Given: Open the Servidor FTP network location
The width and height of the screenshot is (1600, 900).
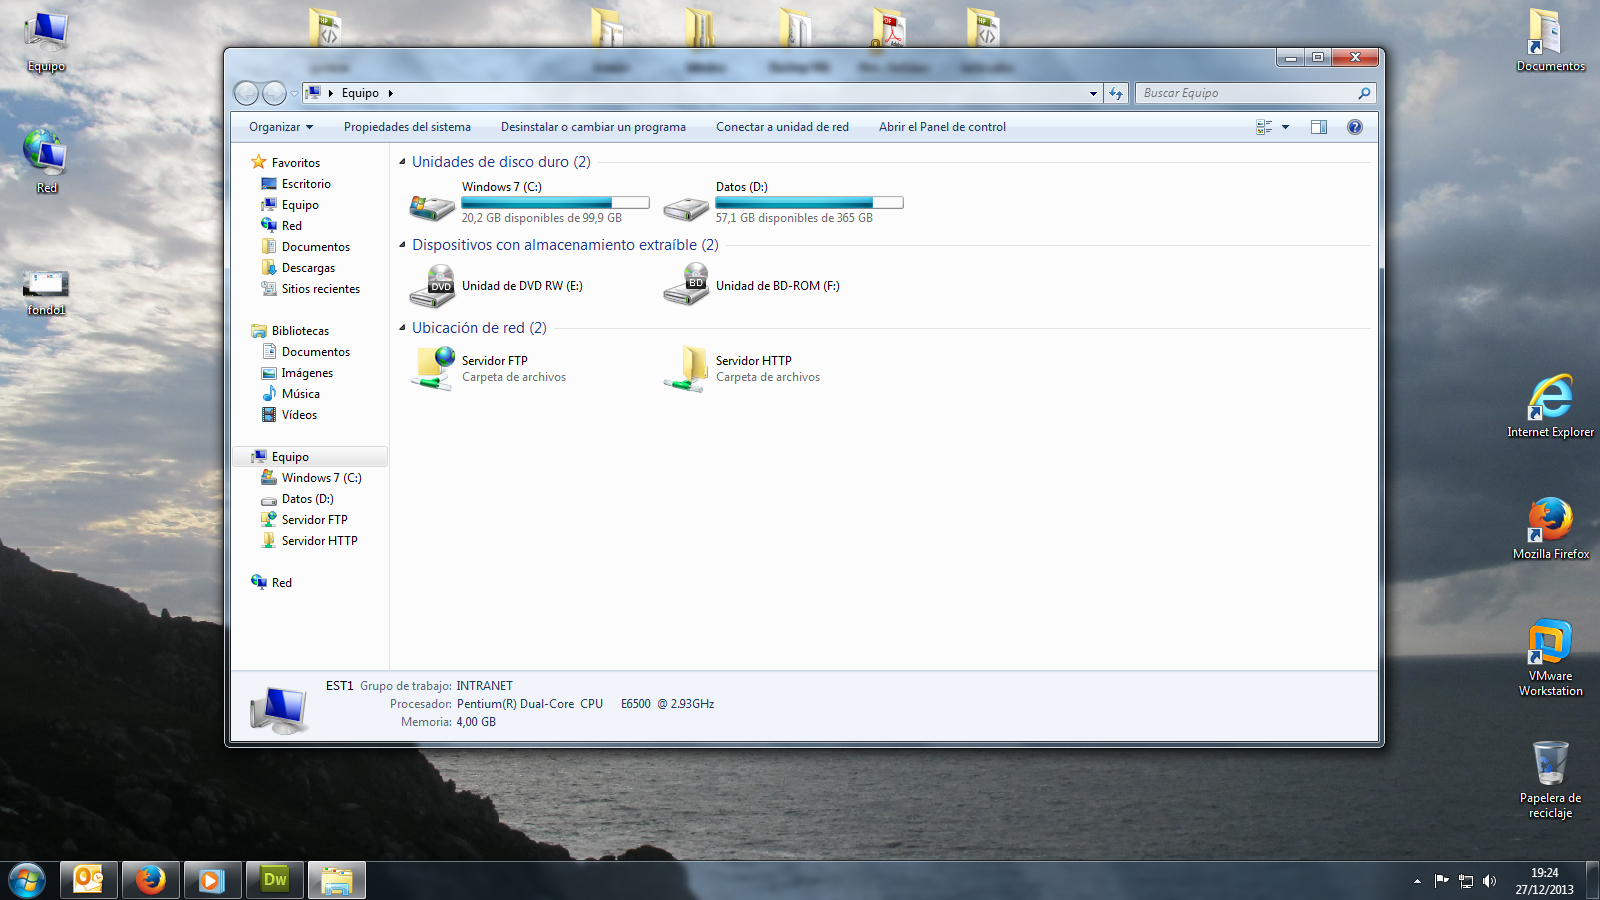Looking at the screenshot, I should pos(432,368).
